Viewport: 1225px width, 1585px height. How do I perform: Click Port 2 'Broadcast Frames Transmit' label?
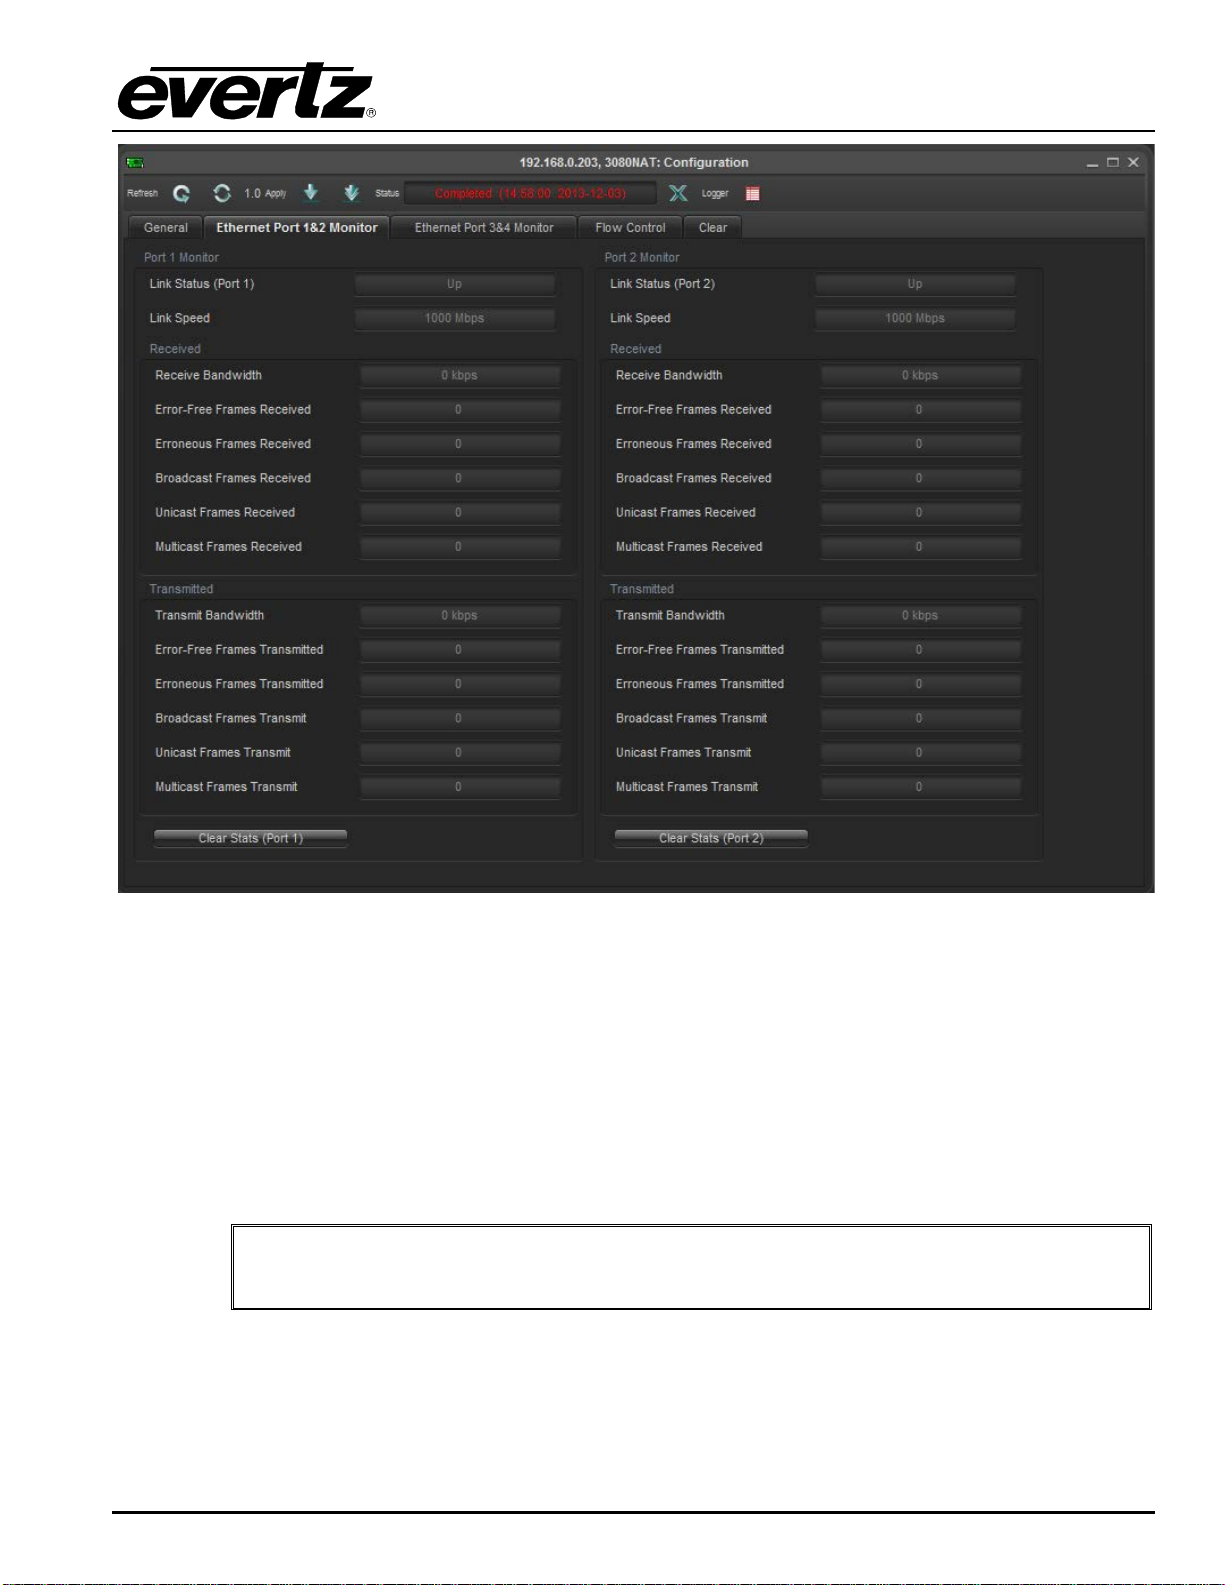point(691,718)
